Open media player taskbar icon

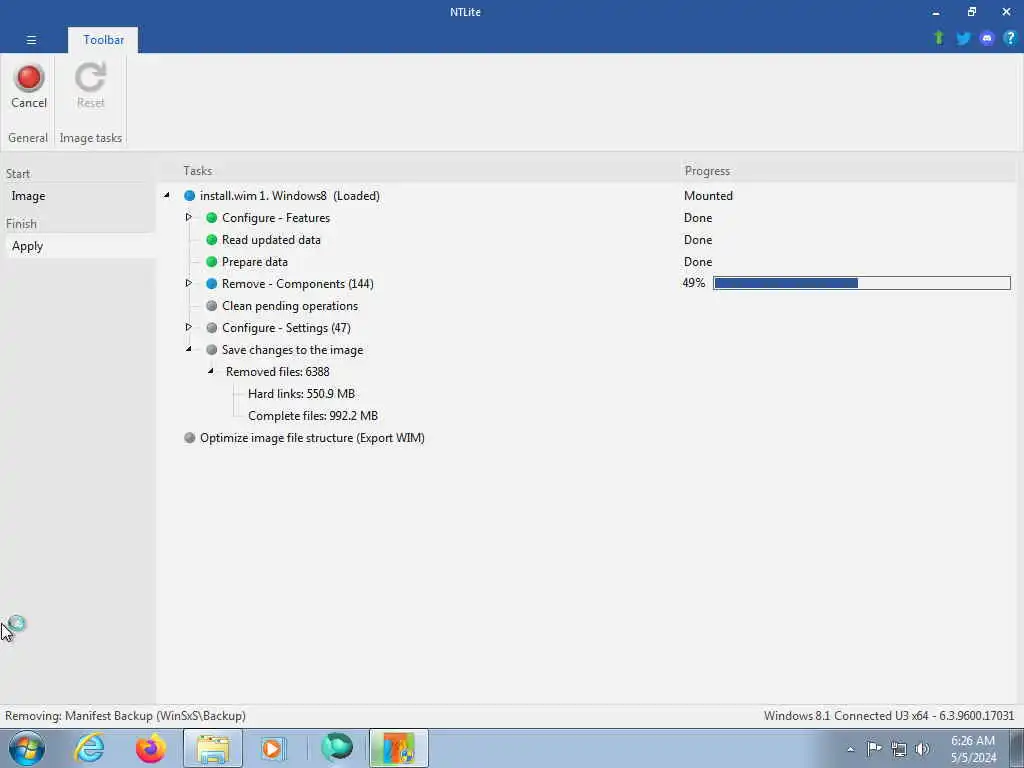[x=273, y=748]
